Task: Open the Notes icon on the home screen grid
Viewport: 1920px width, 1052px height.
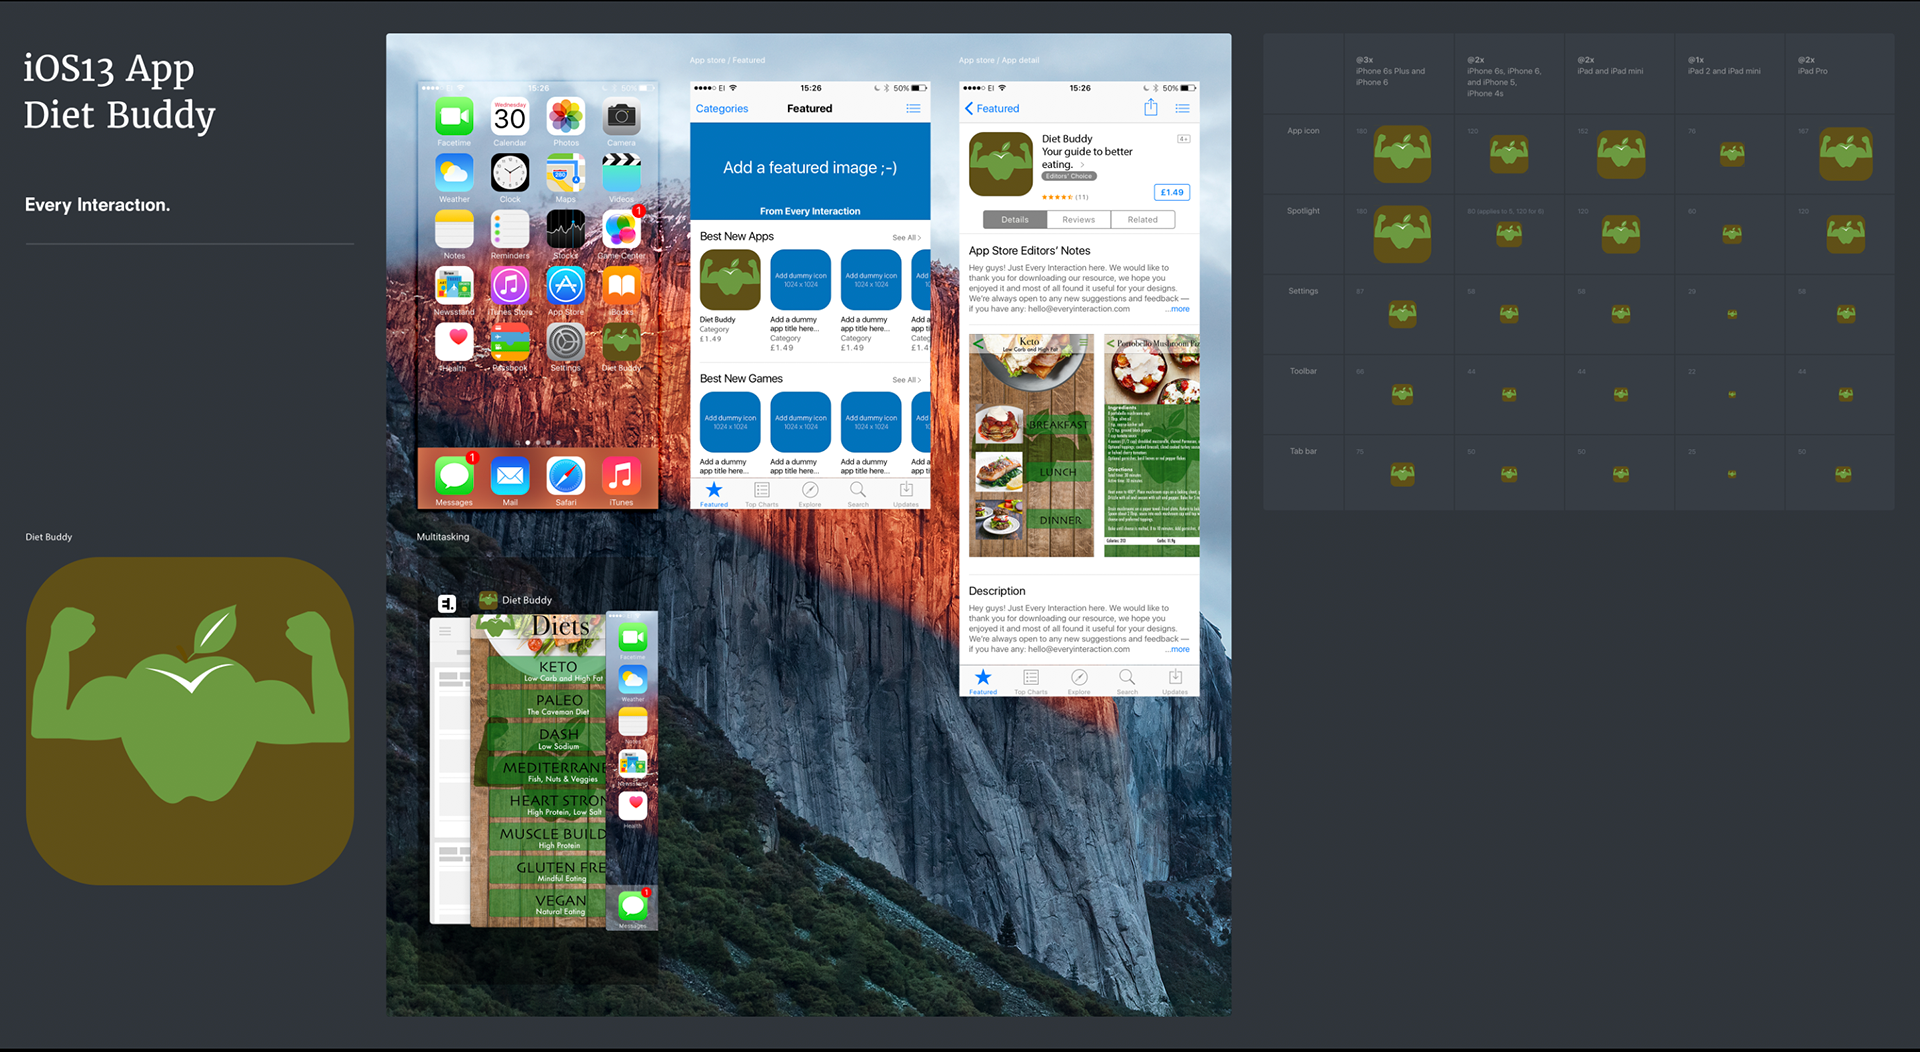Action: click(x=454, y=230)
